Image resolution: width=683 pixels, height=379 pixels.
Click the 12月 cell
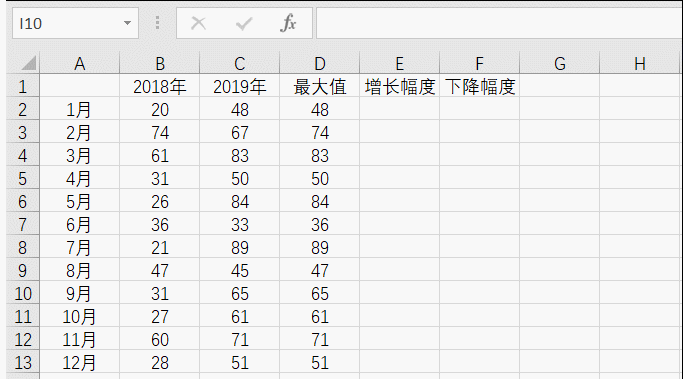coord(80,362)
